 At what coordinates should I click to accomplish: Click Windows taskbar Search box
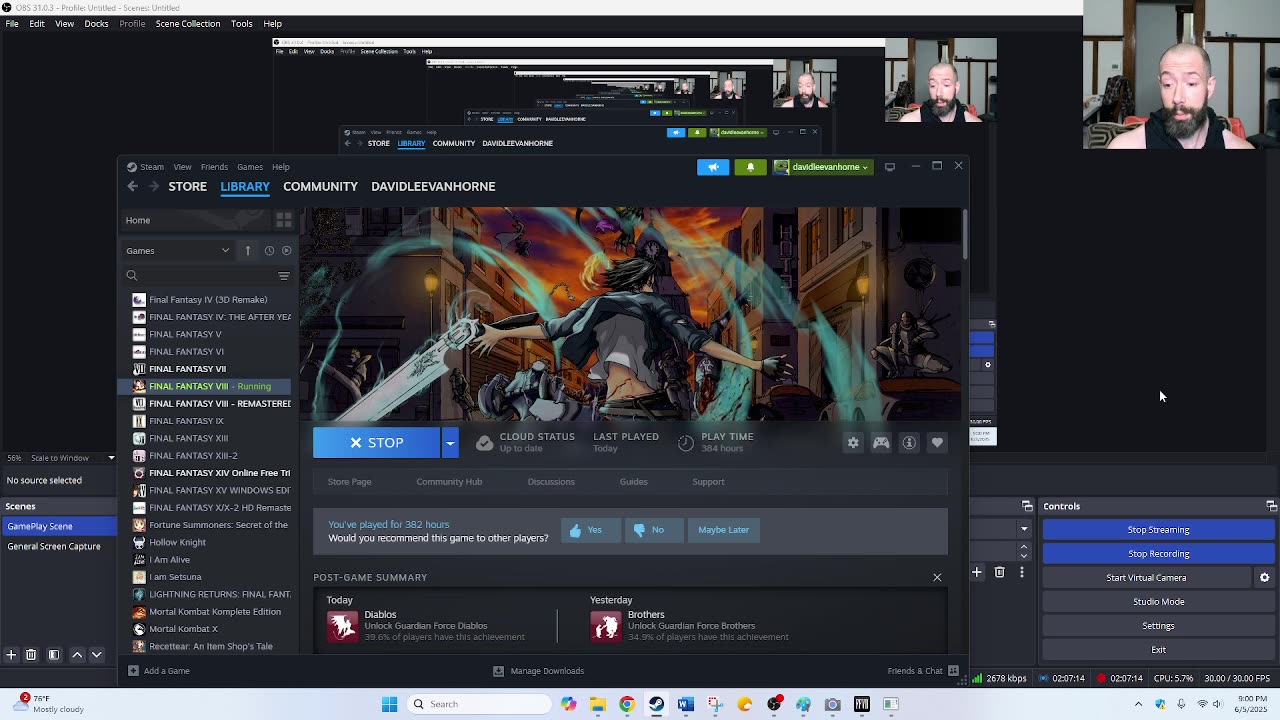point(479,704)
